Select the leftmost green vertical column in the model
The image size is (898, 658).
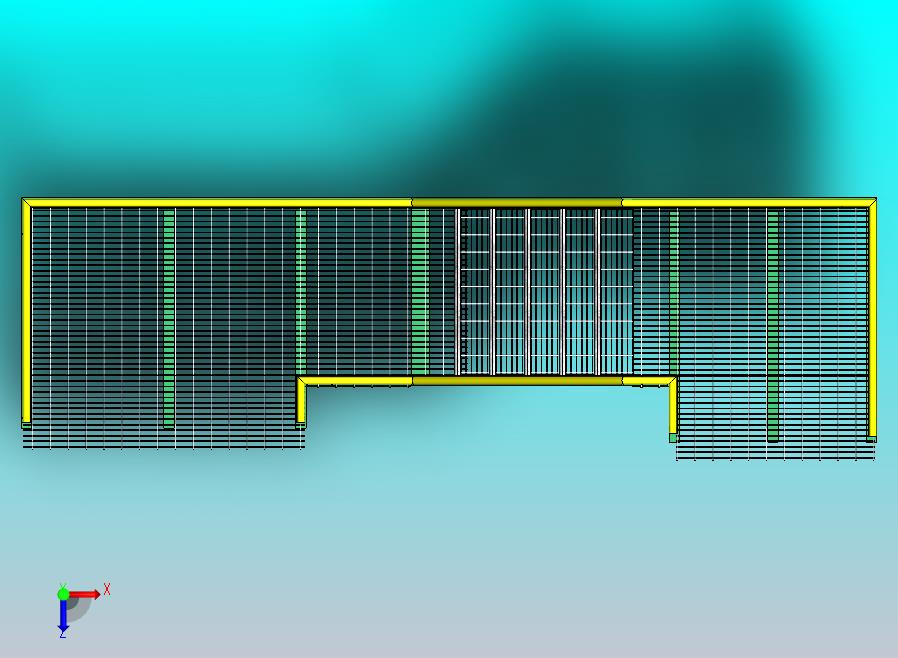click(169, 318)
